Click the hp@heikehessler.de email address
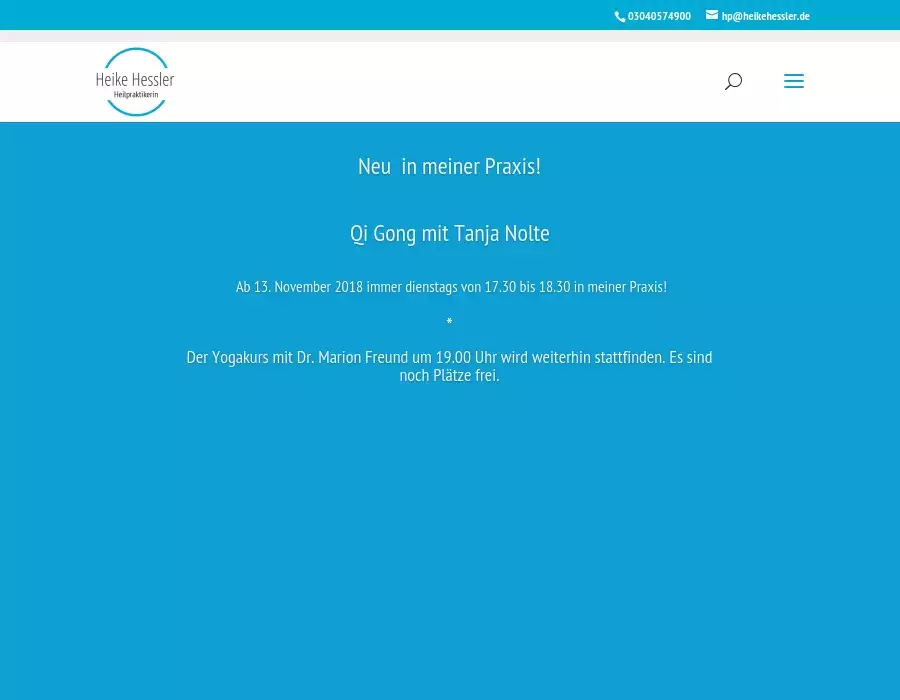 pos(765,17)
